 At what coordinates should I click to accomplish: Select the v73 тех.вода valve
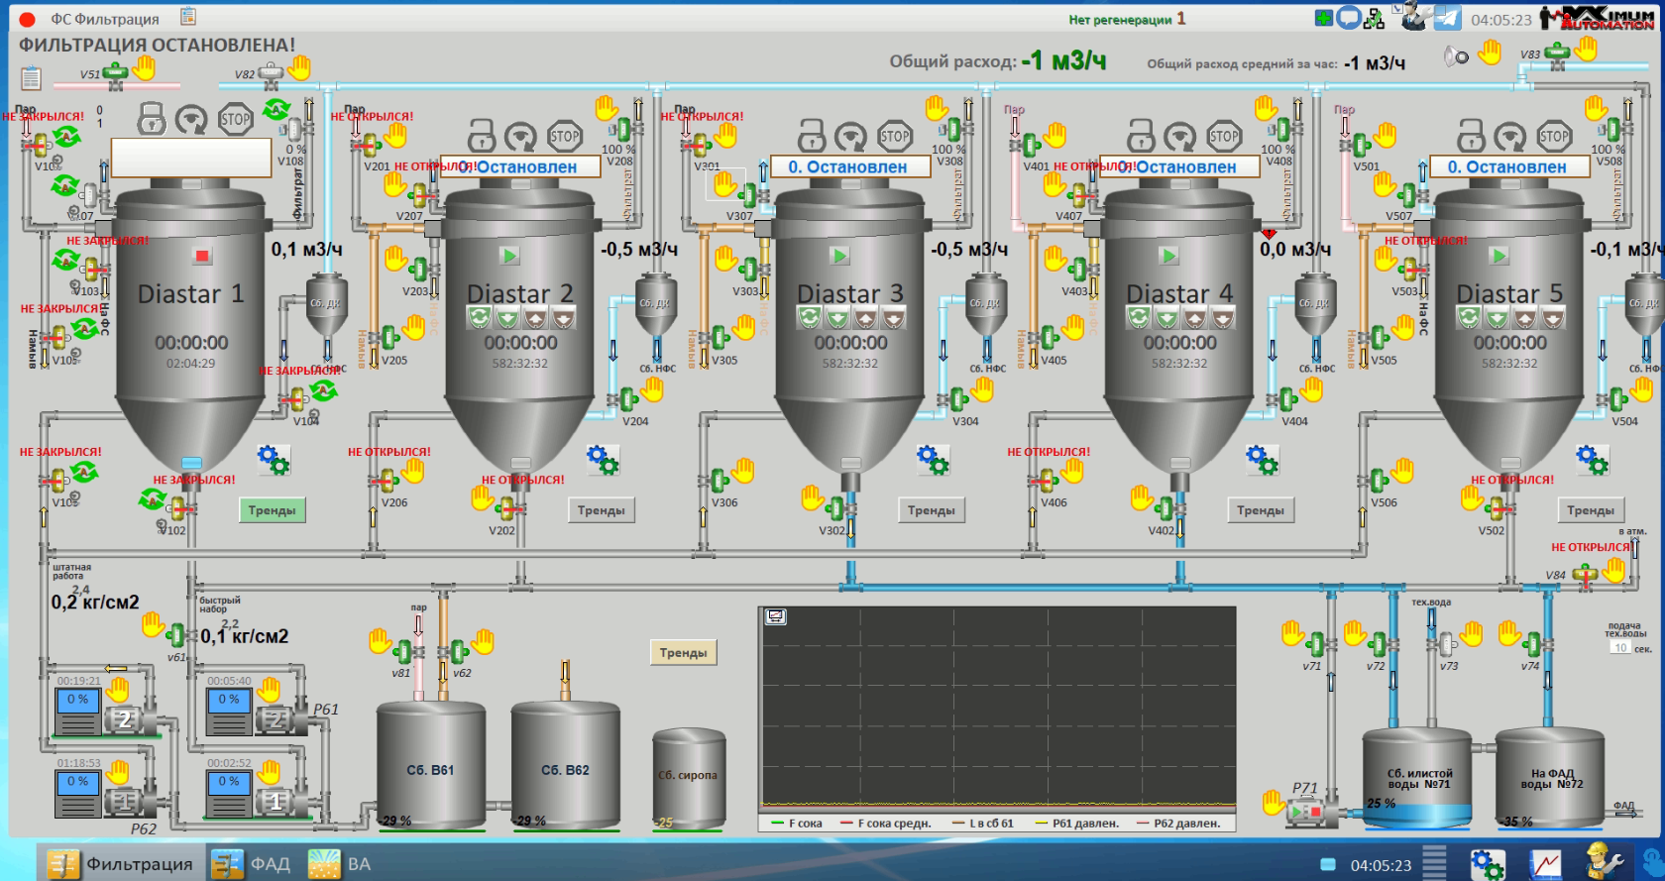point(1446,644)
